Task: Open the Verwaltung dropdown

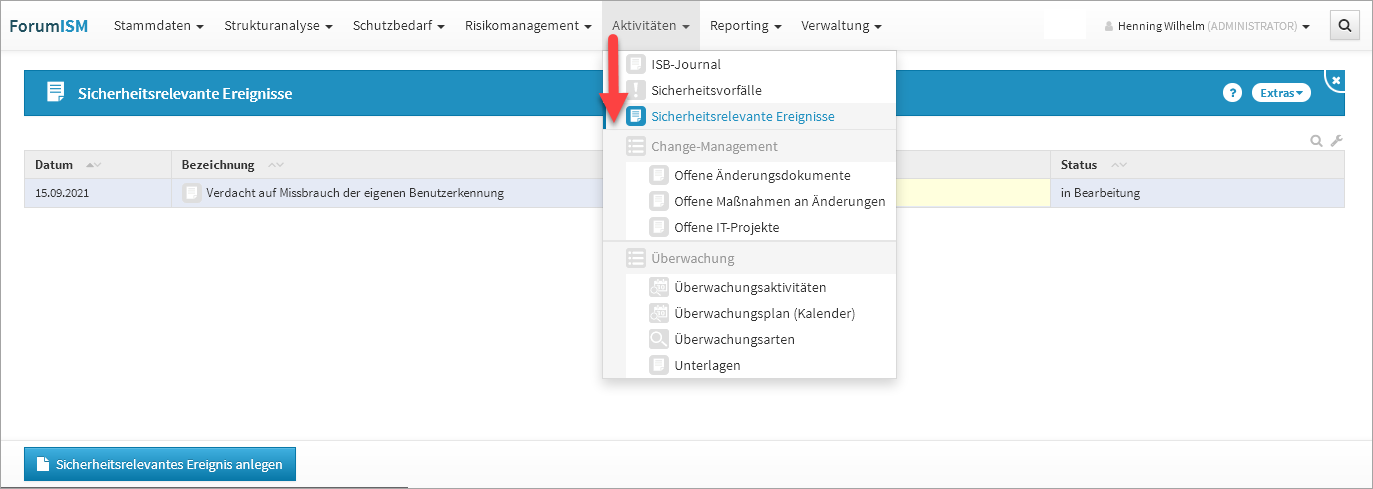Action: (x=842, y=26)
